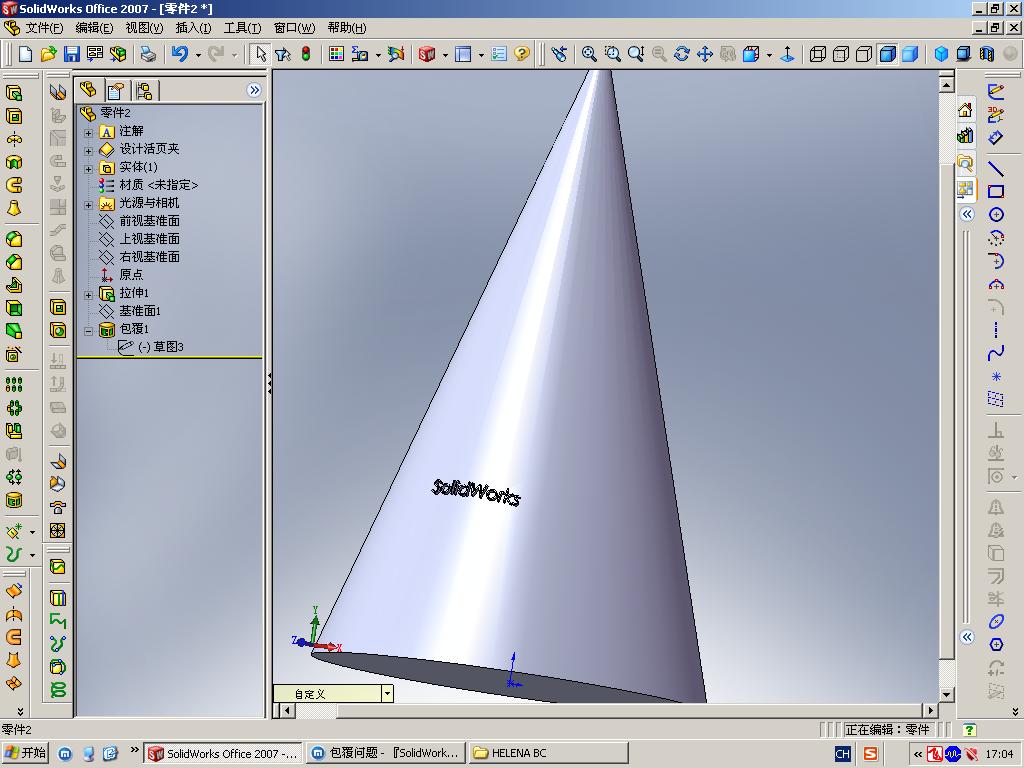This screenshot has width=1024, height=768.
Task: Expand the 光源与相机 folder
Action: tap(88, 205)
